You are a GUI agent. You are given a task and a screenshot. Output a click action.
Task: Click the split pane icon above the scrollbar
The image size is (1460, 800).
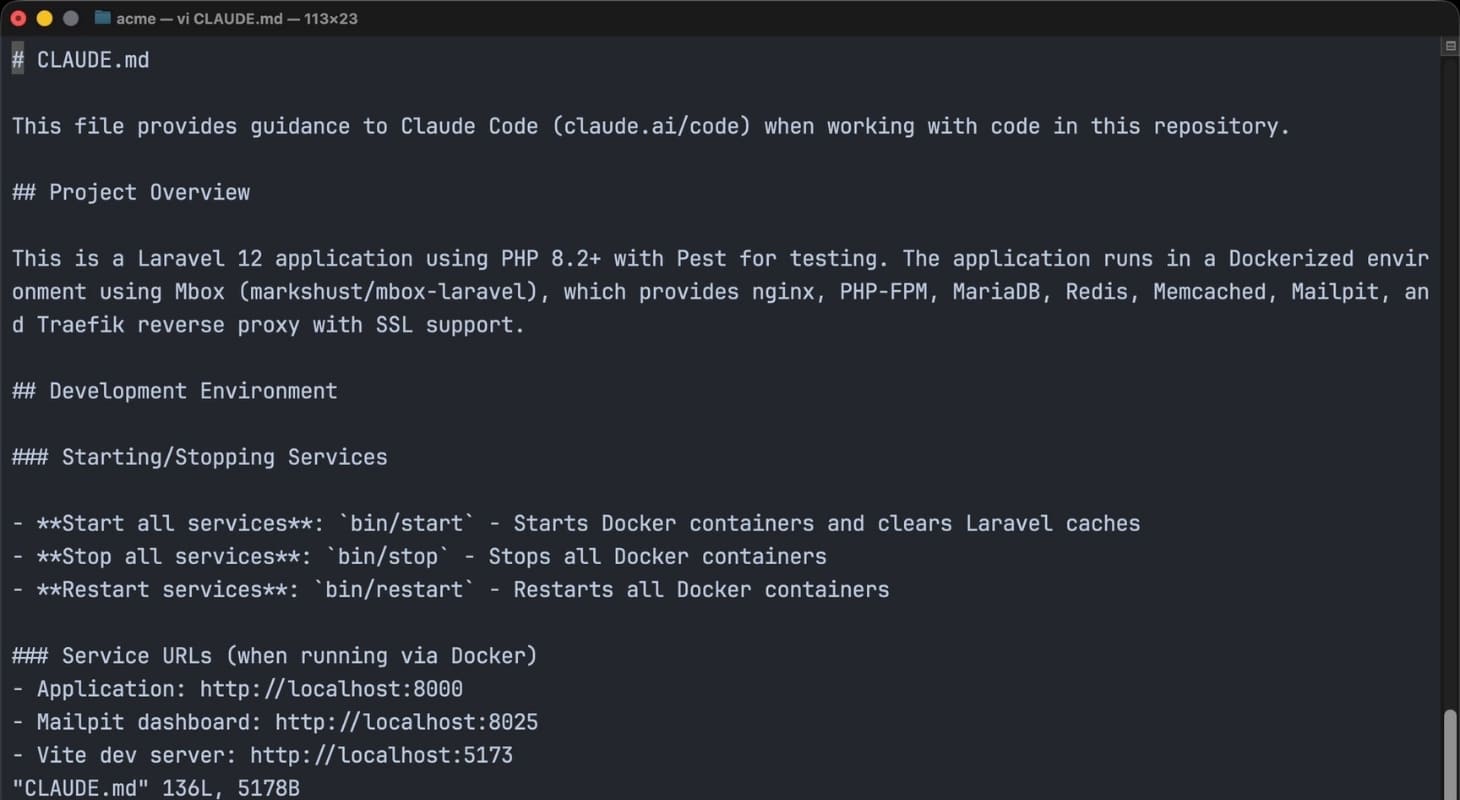point(1450,46)
